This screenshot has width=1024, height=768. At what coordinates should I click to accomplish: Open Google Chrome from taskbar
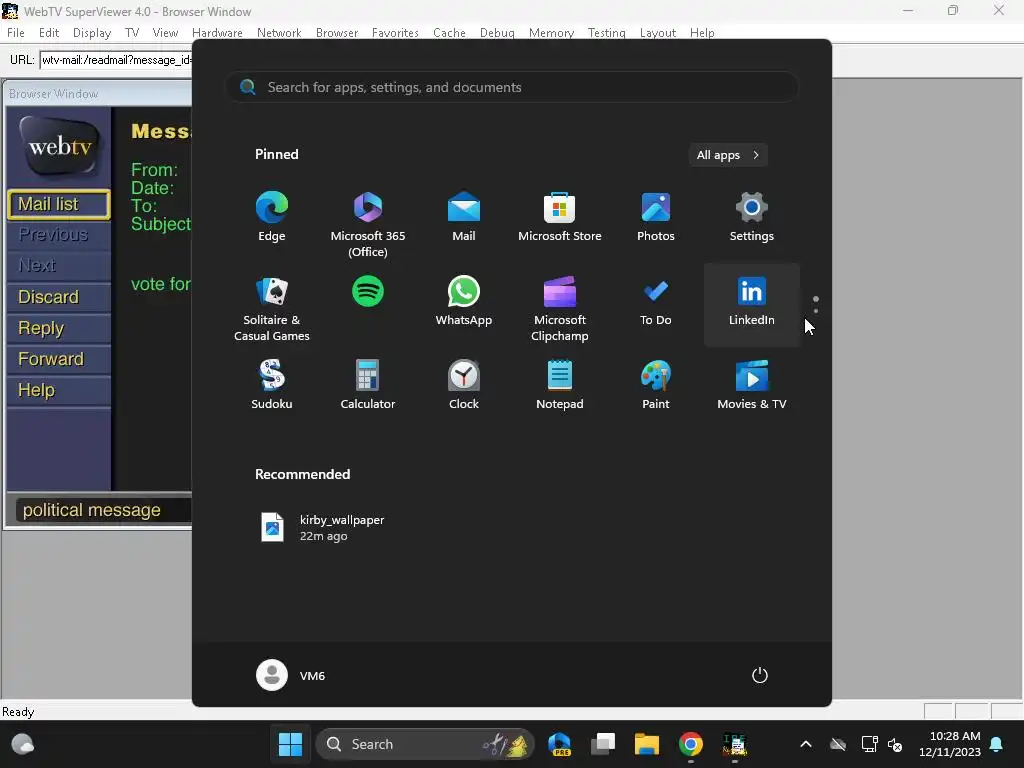(x=690, y=744)
